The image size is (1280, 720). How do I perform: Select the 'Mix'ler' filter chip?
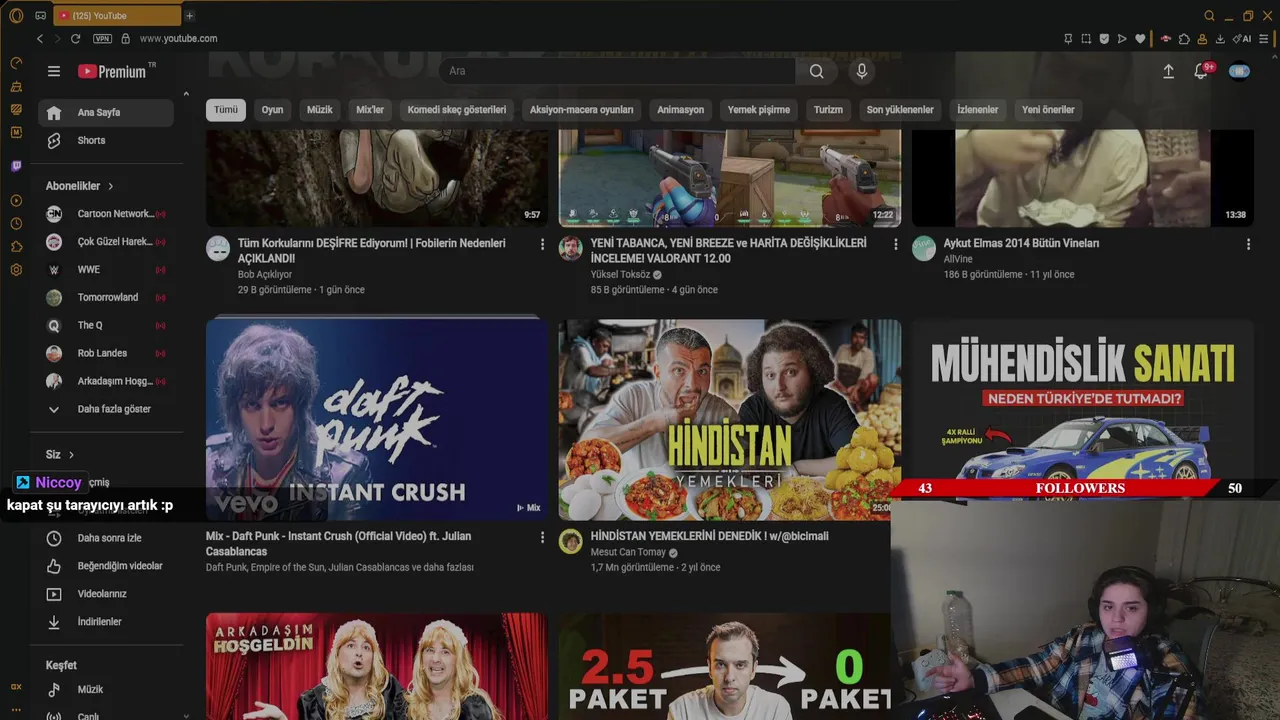point(370,110)
